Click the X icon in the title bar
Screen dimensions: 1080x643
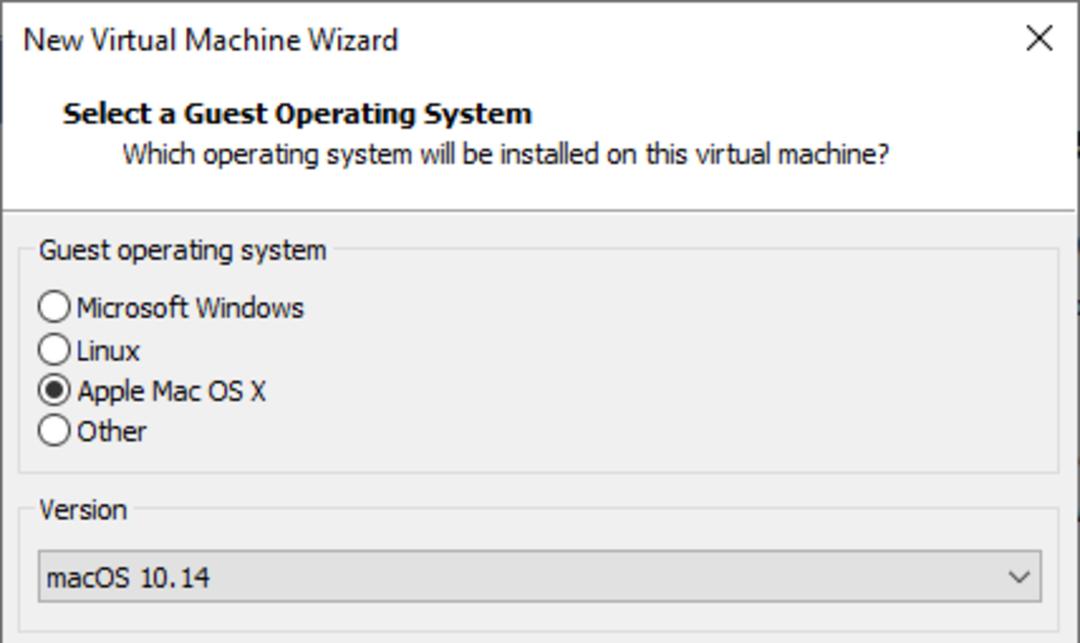click(x=1039, y=38)
